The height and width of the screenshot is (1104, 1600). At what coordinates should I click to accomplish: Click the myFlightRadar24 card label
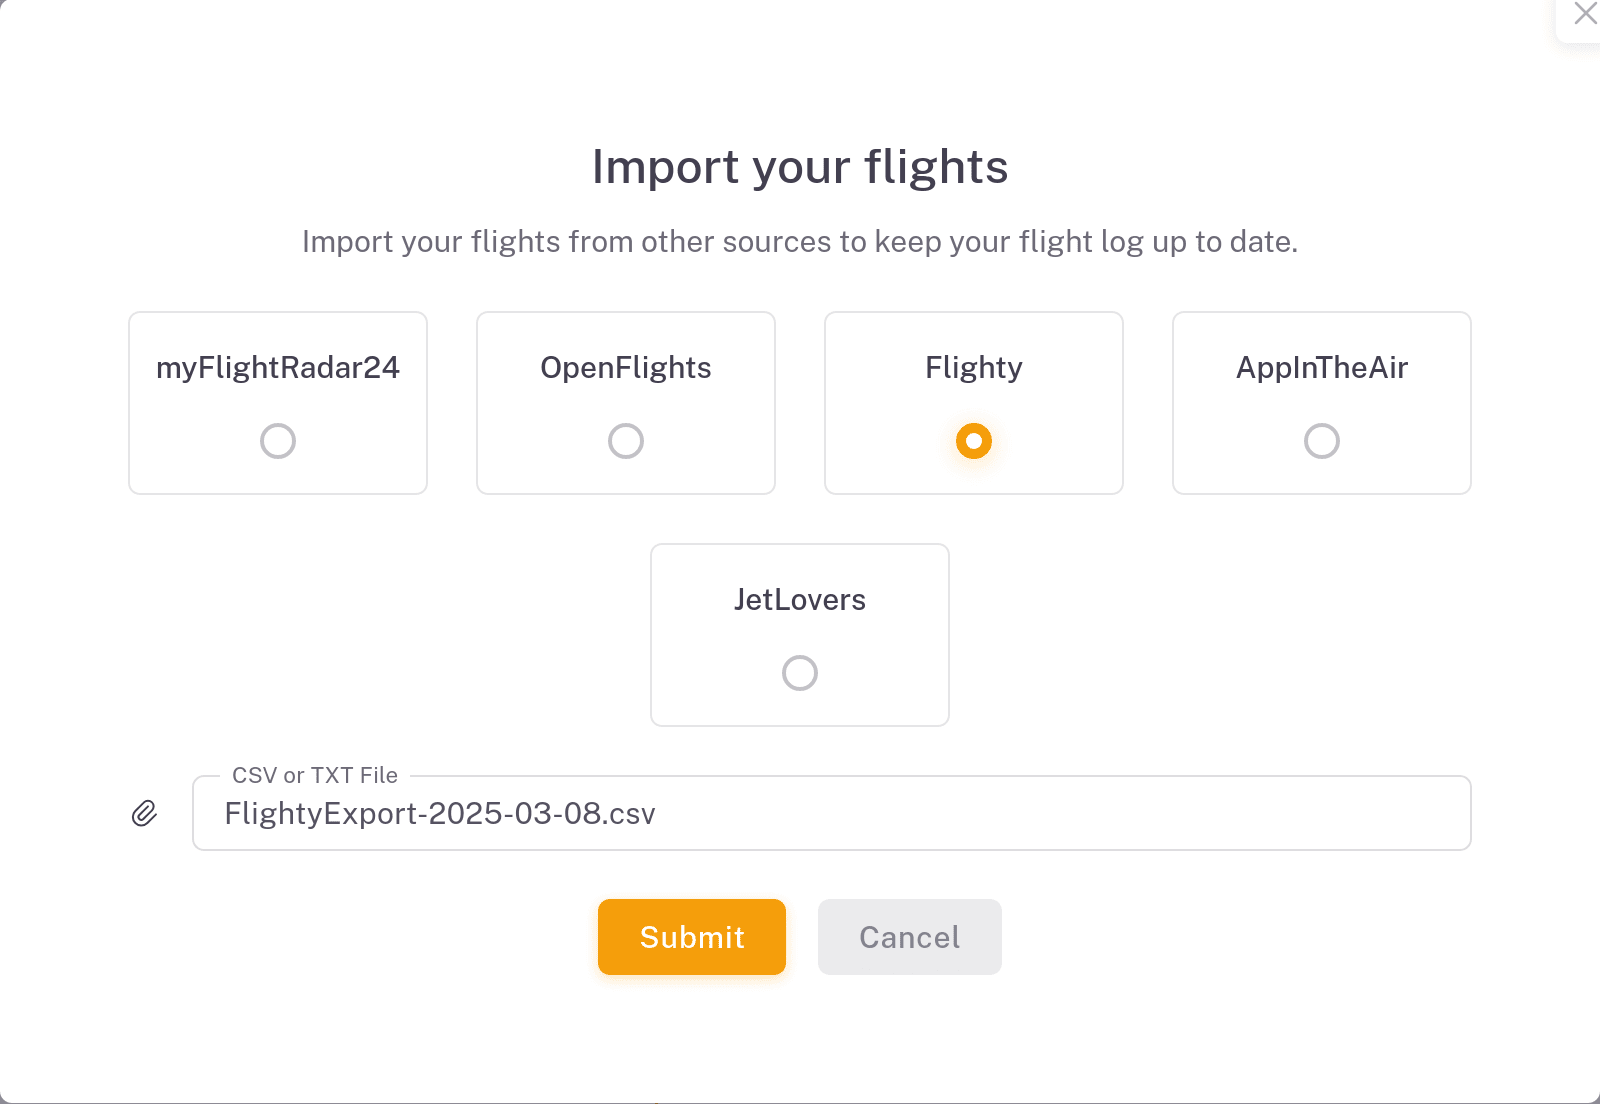click(x=277, y=367)
